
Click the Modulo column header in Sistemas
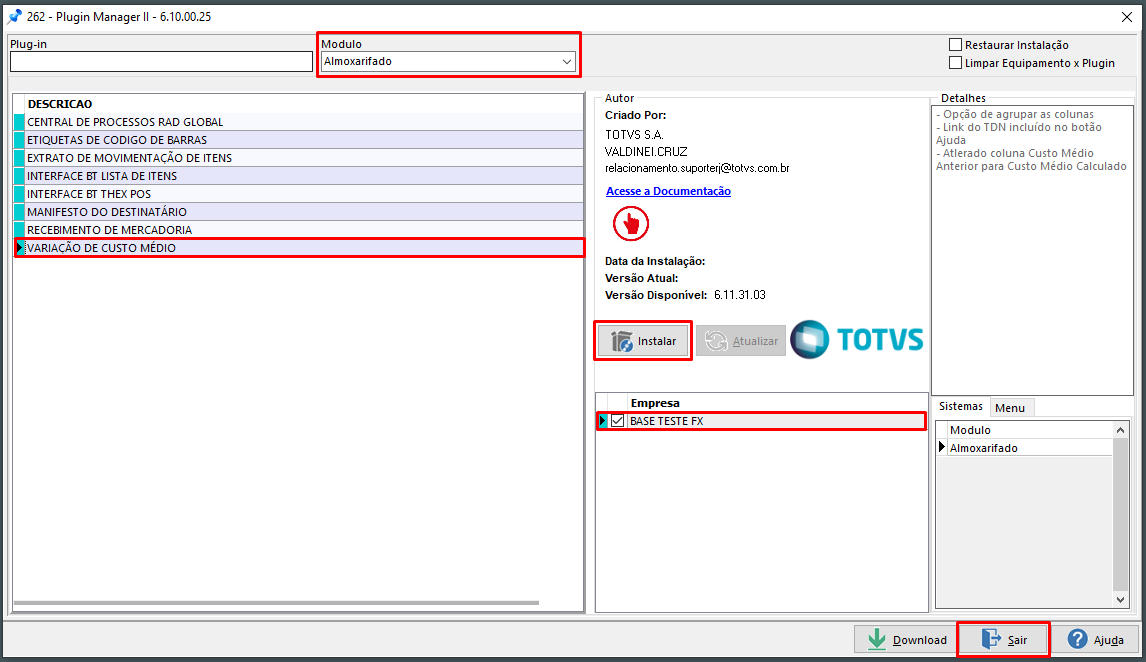[x=1029, y=430]
